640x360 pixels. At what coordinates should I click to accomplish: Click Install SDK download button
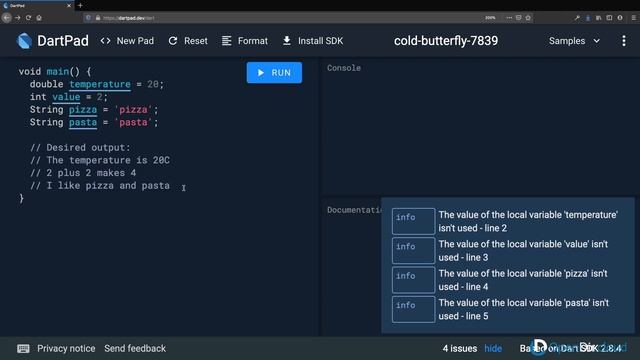(x=313, y=41)
